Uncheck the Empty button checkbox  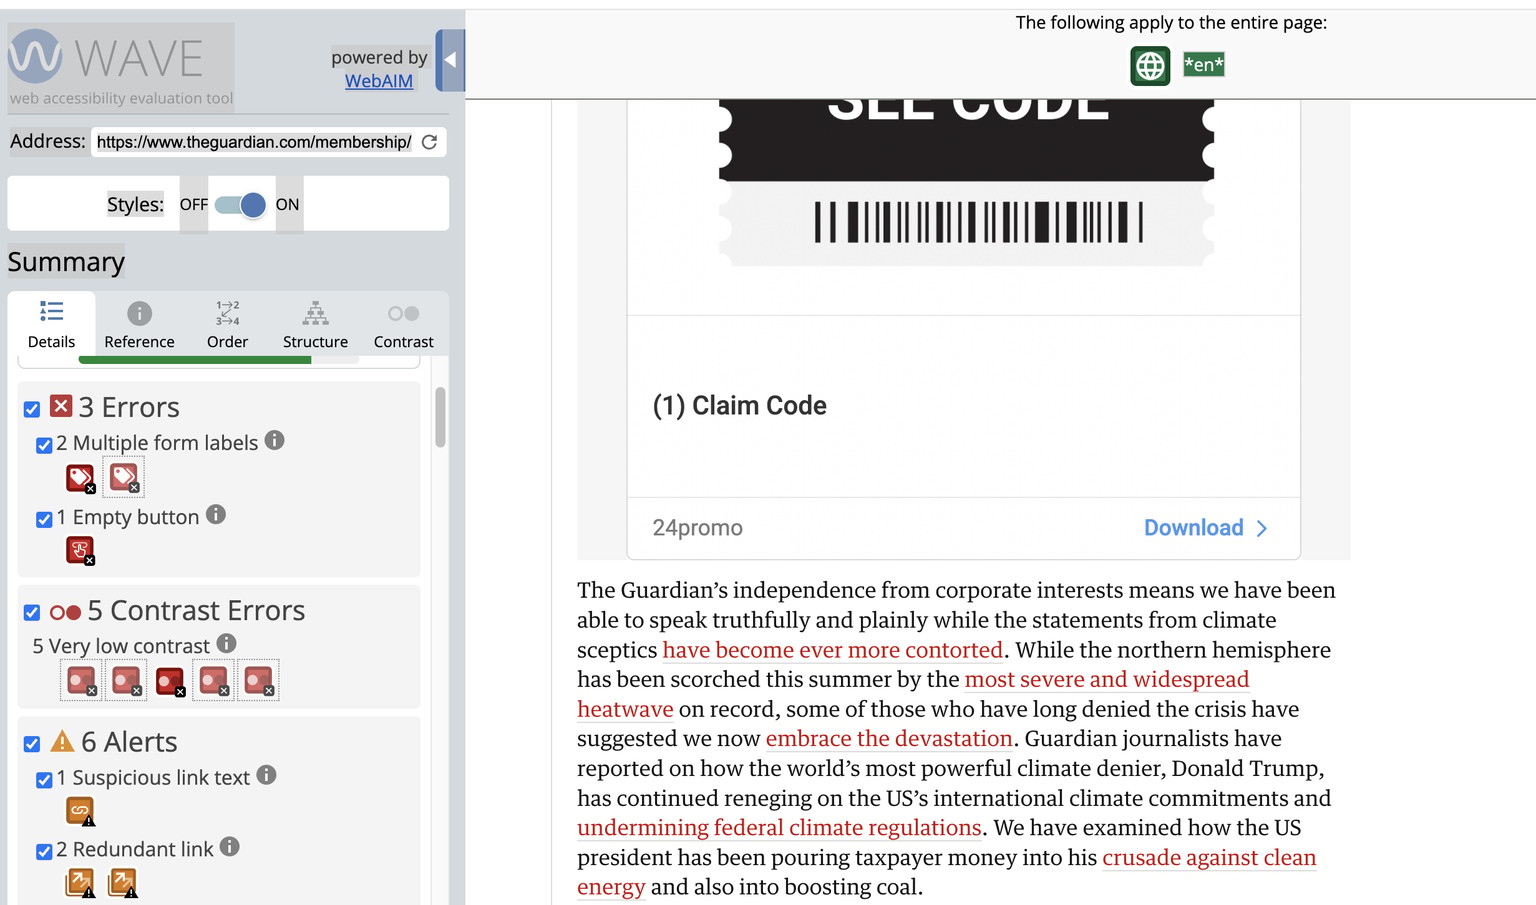(x=44, y=519)
